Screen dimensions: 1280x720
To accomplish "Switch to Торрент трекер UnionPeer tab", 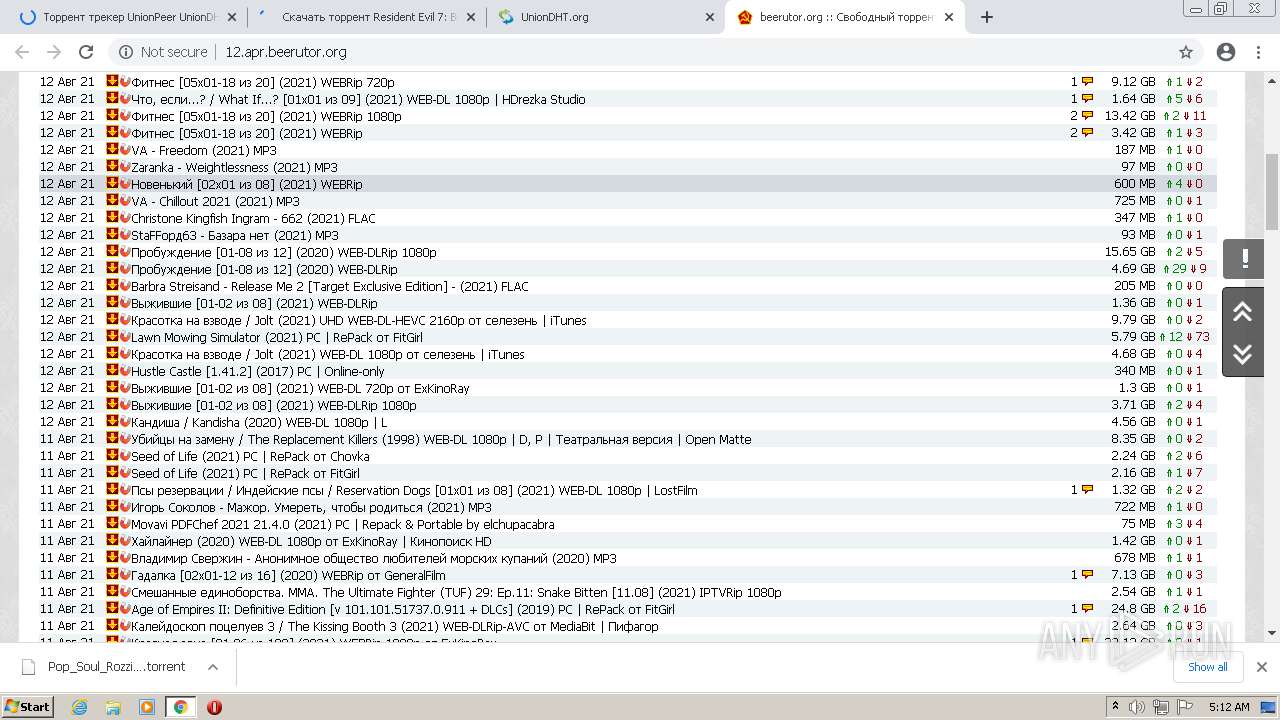I will click(x=128, y=17).
